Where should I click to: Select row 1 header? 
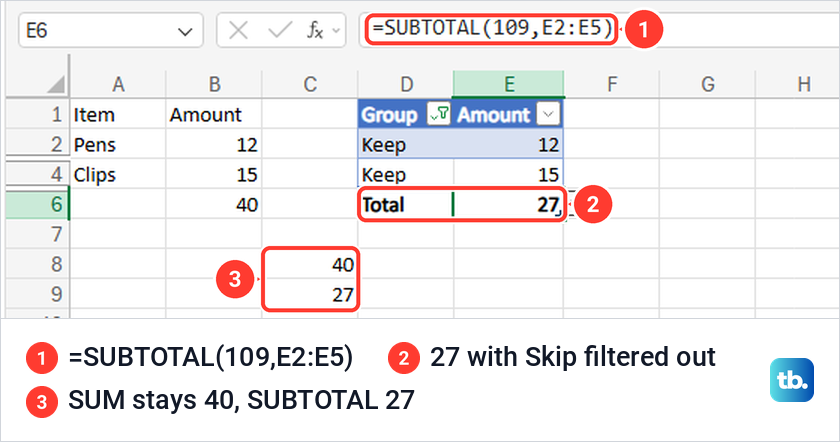tap(38, 114)
